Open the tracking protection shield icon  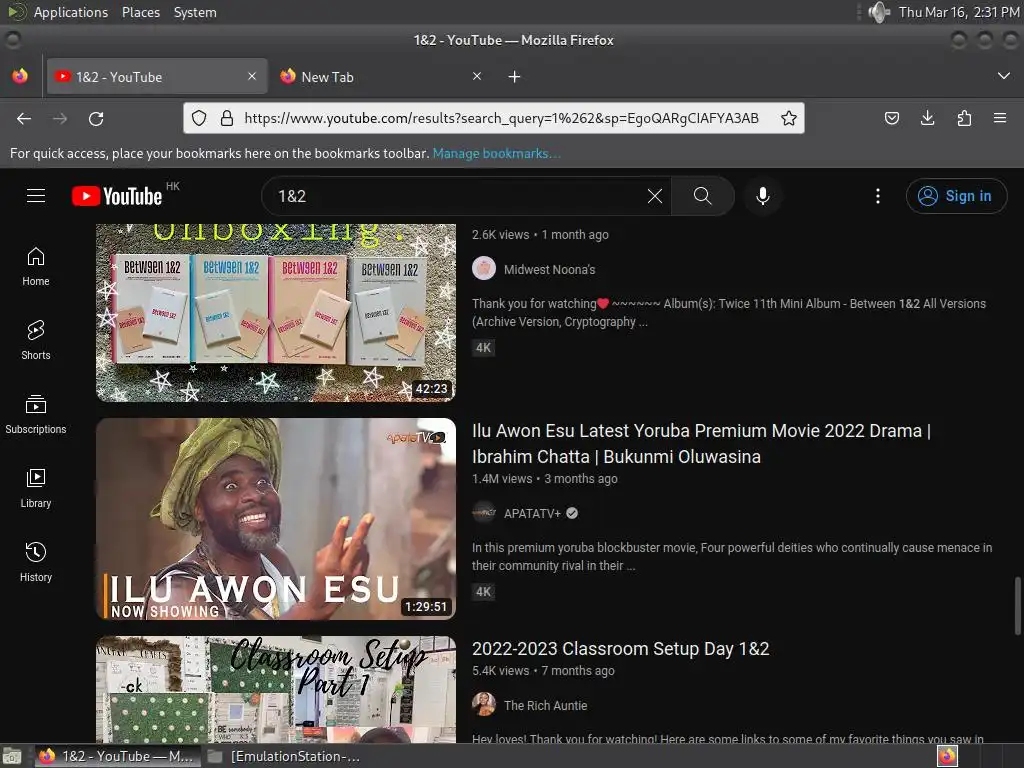click(x=199, y=118)
